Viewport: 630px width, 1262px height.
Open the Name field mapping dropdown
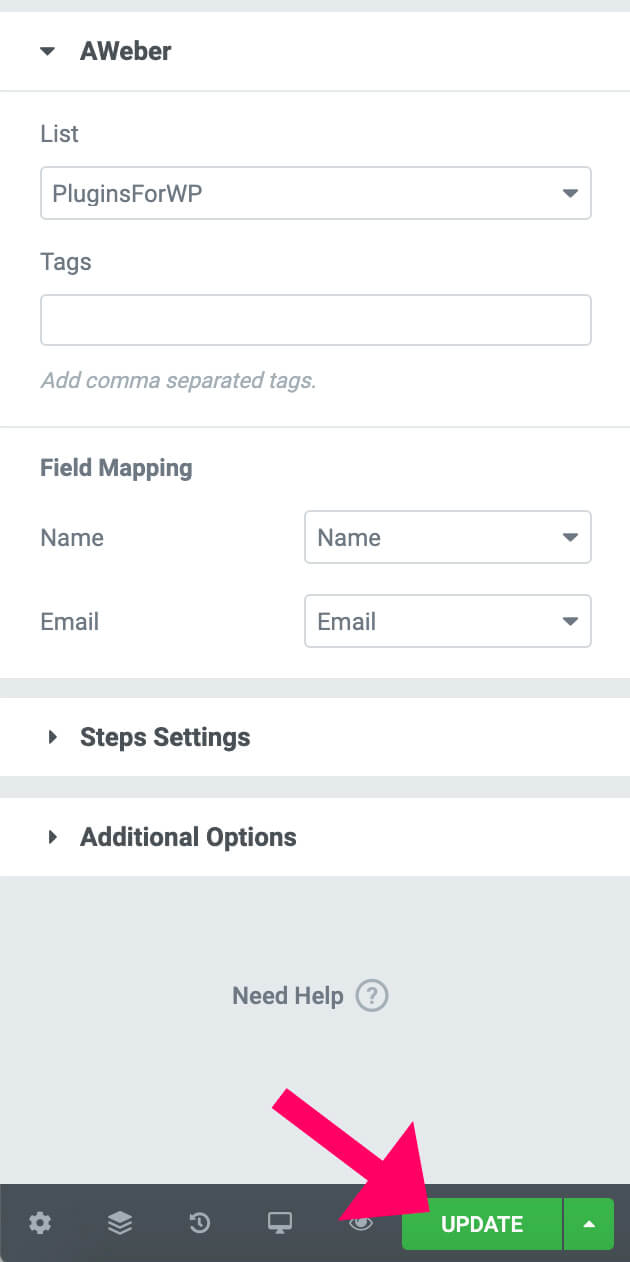(x=447, y=537)
